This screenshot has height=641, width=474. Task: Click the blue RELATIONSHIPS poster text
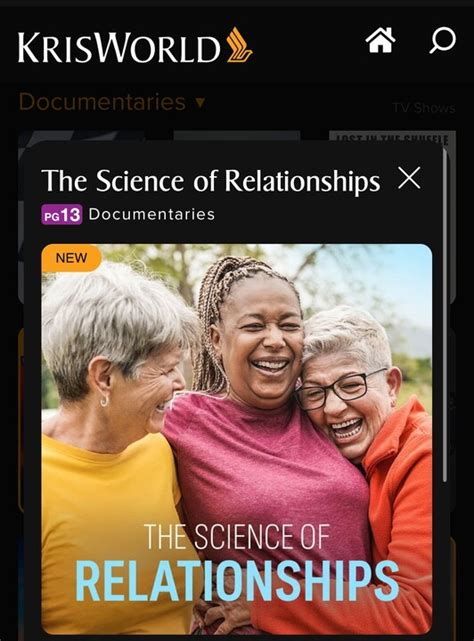[x=237, y=580]
